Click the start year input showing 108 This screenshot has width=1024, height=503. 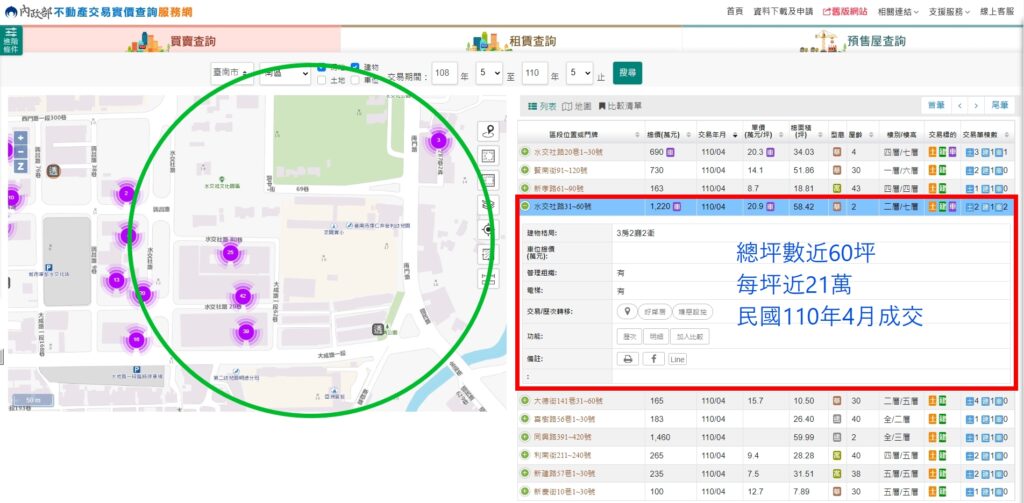(x=443, y=74)
